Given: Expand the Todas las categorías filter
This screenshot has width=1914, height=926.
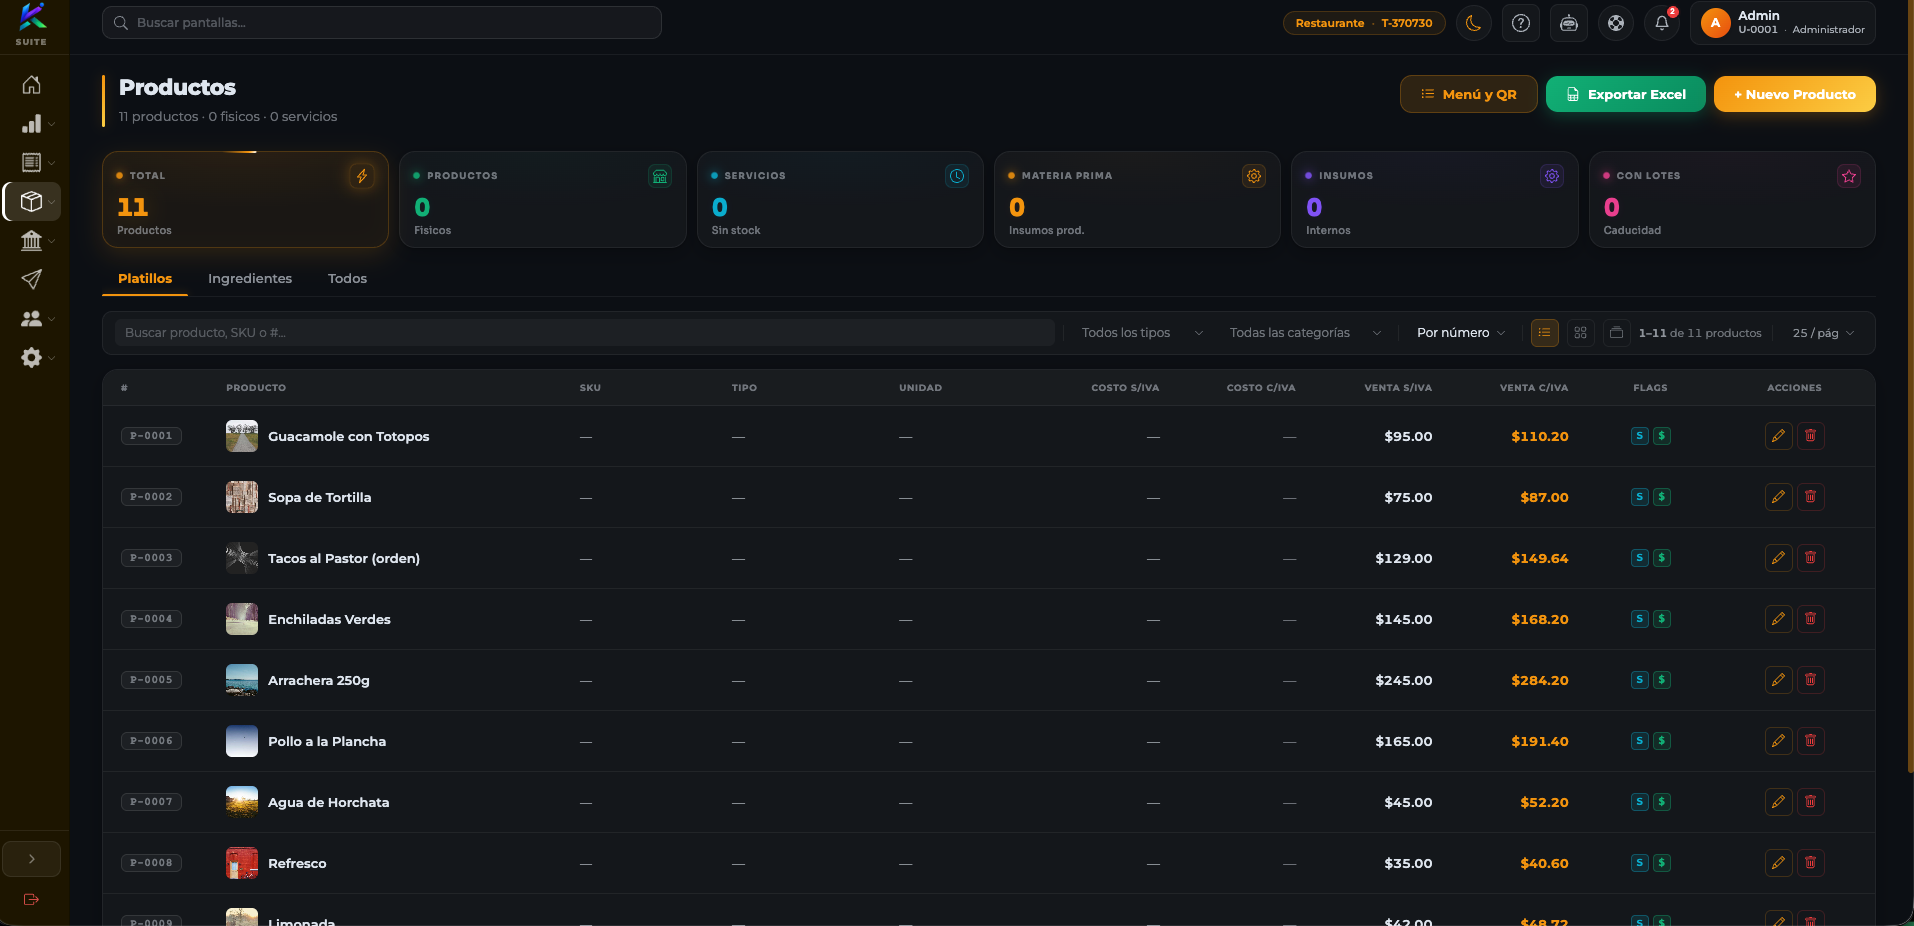Looking at the screenshot, I should 1305,333.
